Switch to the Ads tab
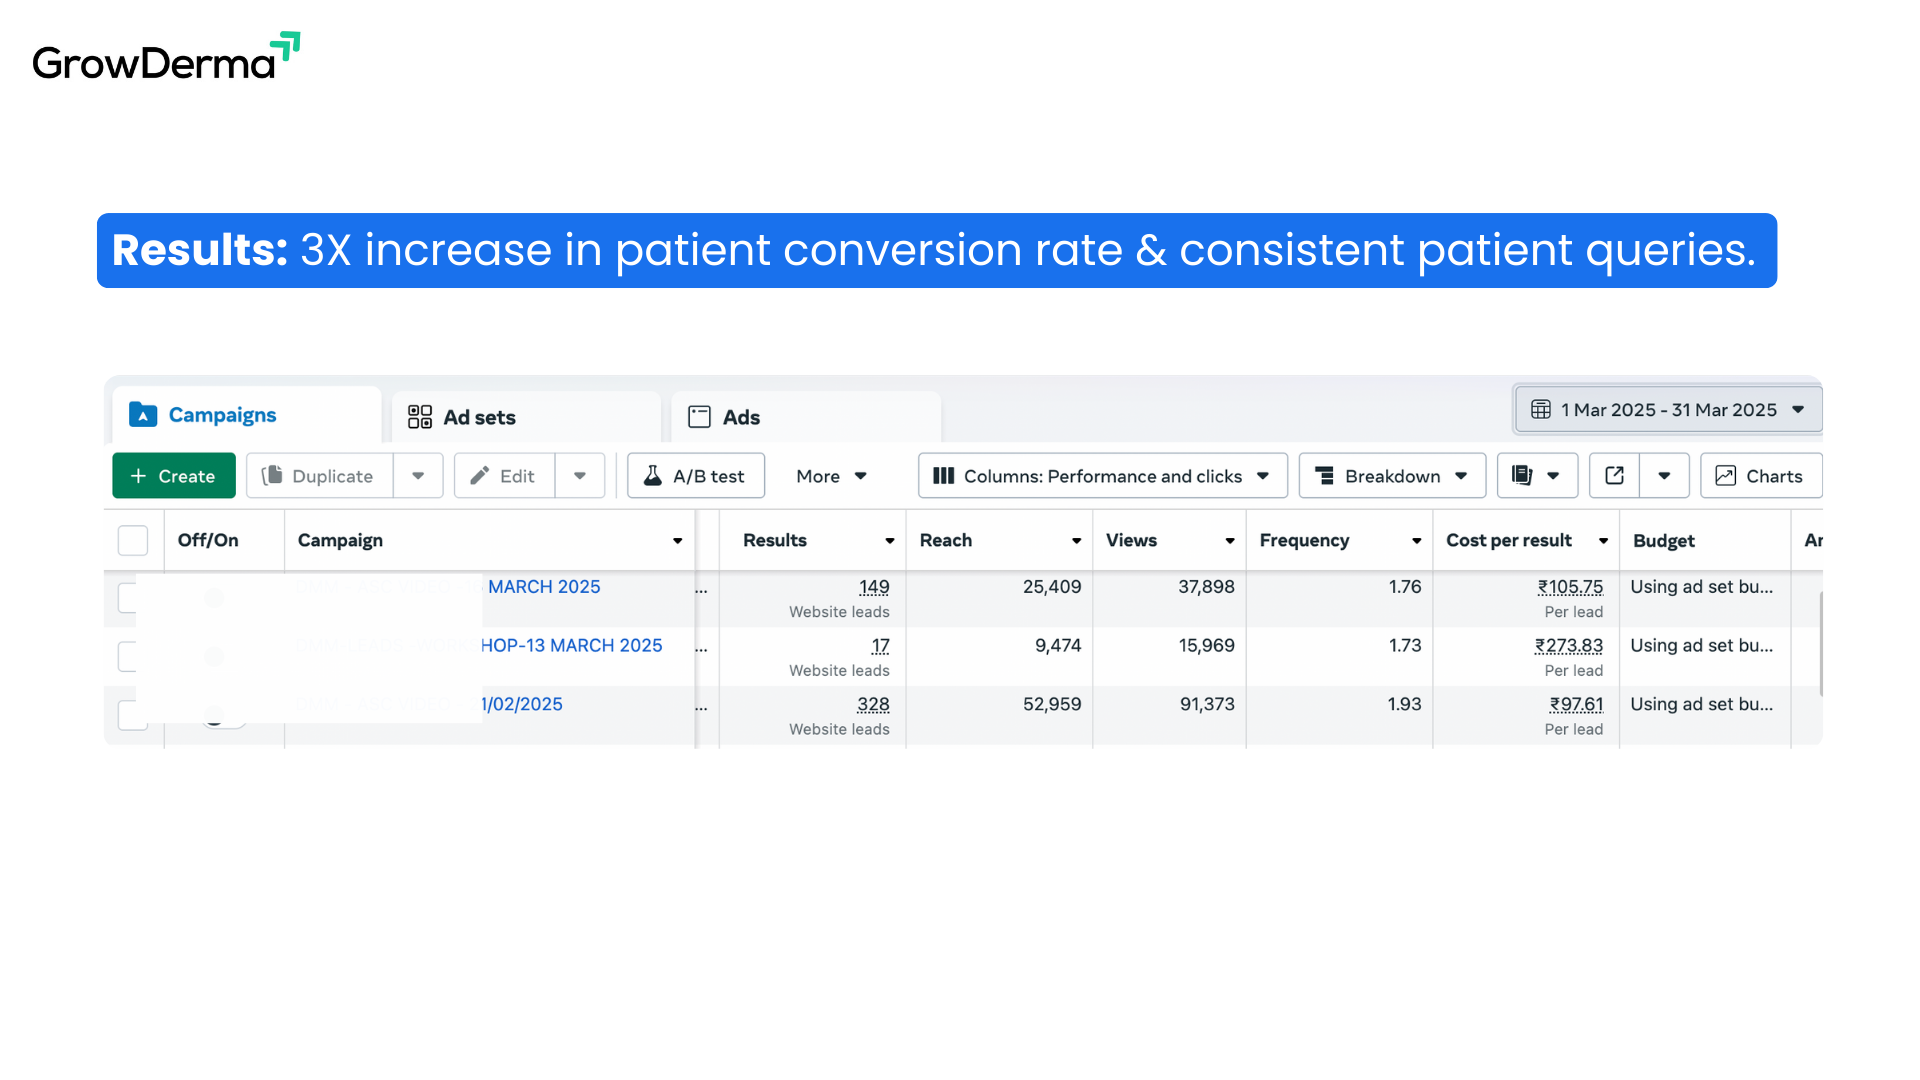 pyautogui.click(x=741, y=417)
